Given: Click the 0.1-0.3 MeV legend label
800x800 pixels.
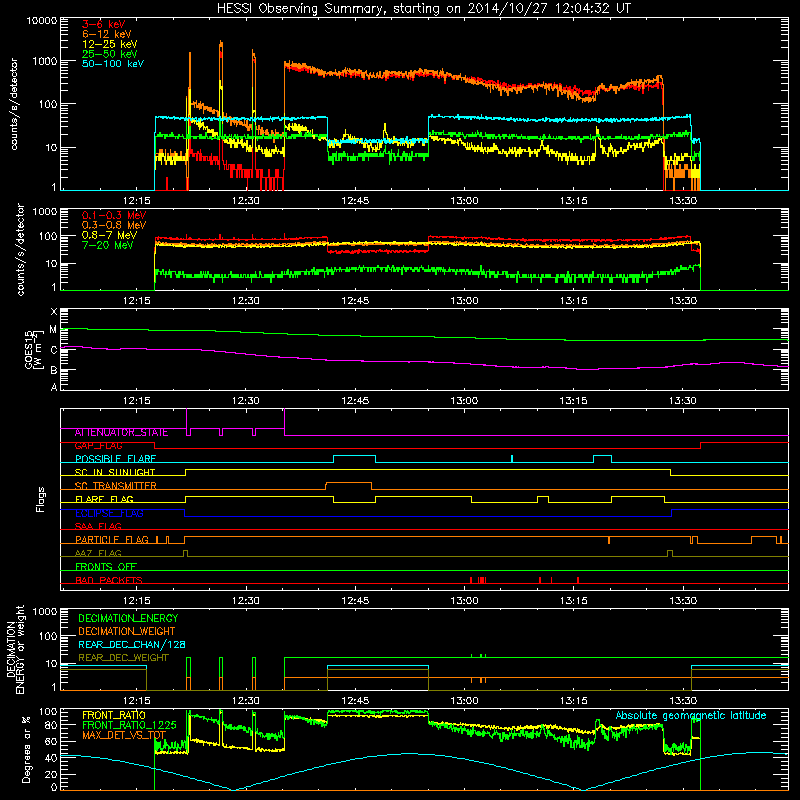Looking at the screenshot, I should (114, 215).
